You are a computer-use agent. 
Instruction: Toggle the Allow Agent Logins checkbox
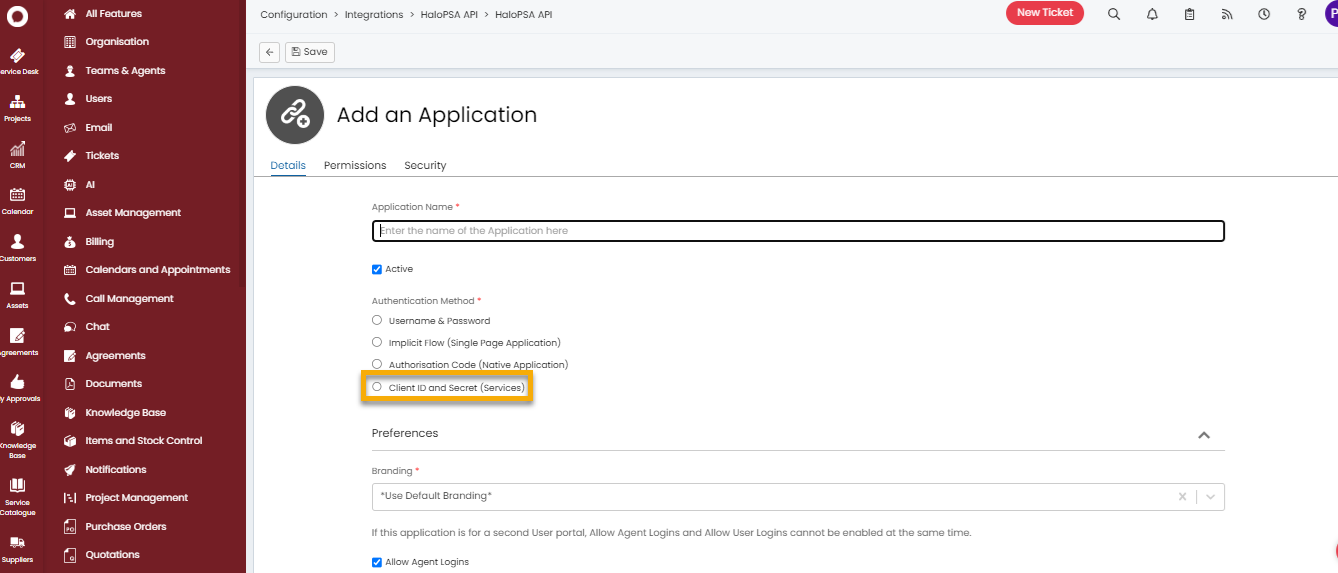click(x=377, y=562)
